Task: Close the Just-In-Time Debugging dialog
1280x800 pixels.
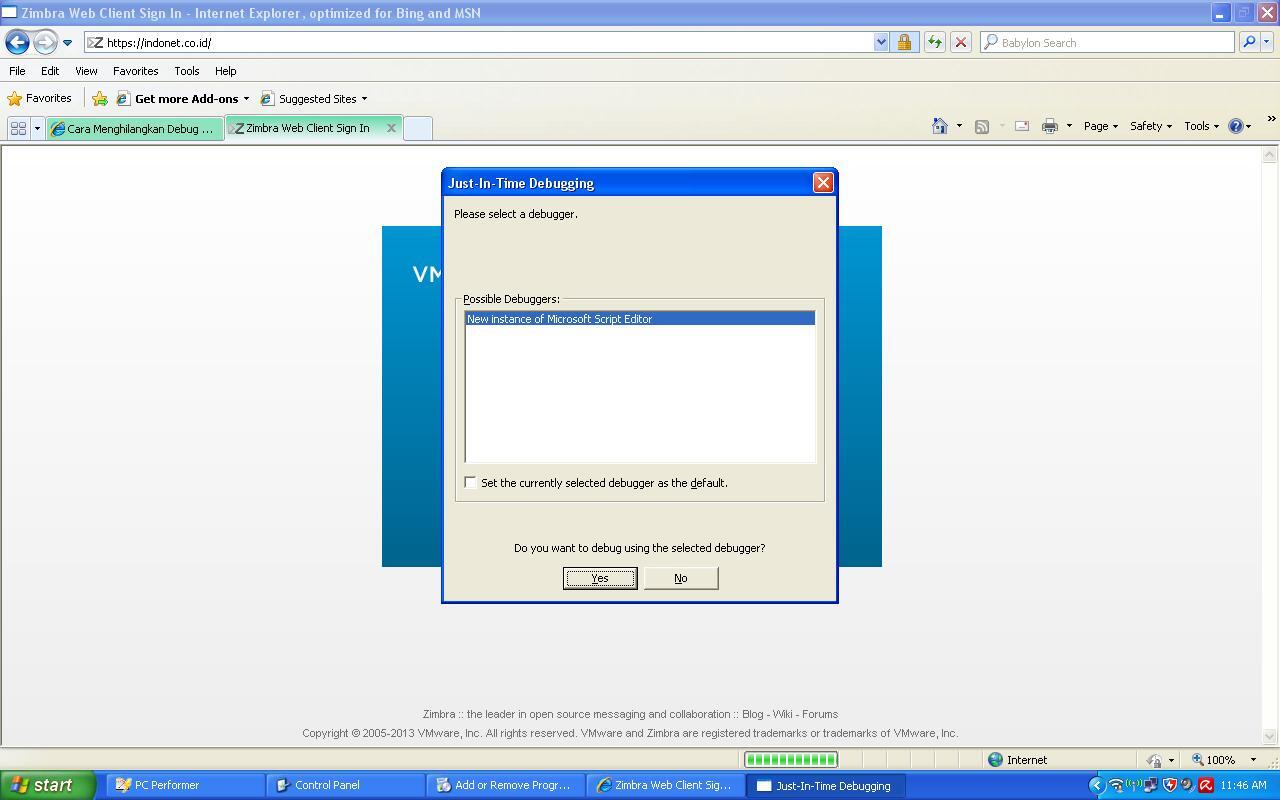Action: (823, 182)
